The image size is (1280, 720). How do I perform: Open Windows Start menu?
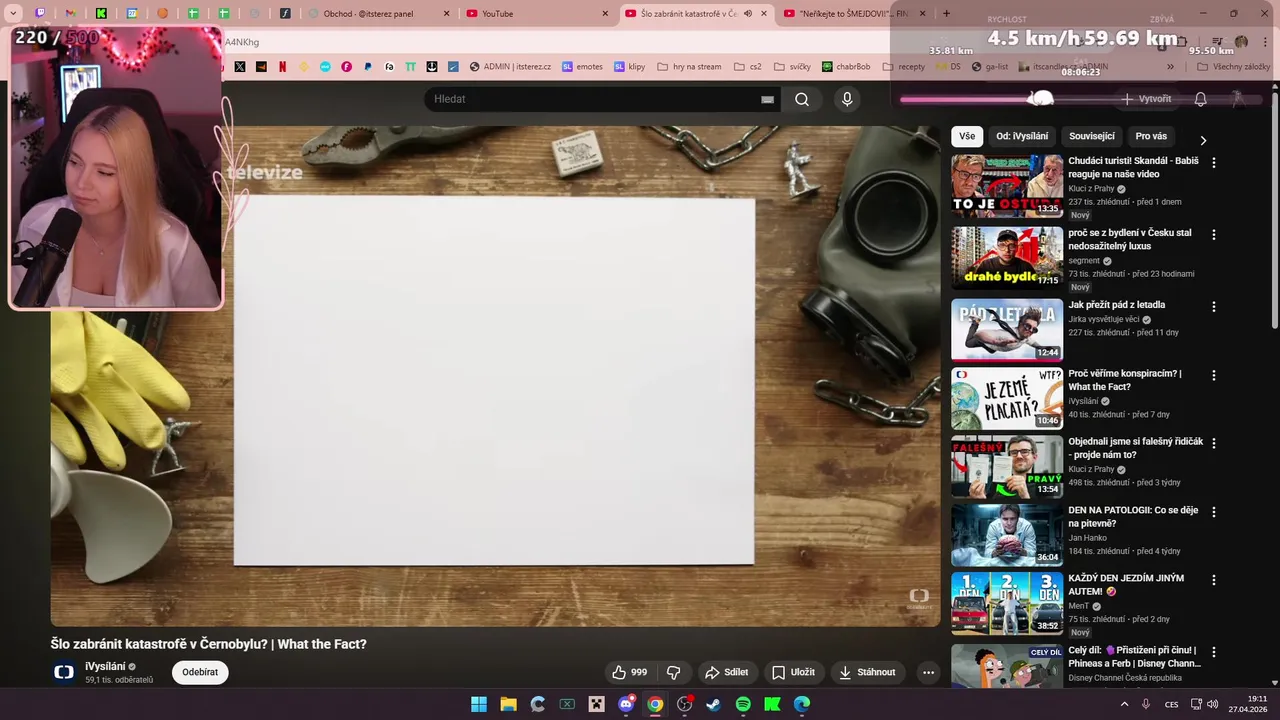pos(479,704)
